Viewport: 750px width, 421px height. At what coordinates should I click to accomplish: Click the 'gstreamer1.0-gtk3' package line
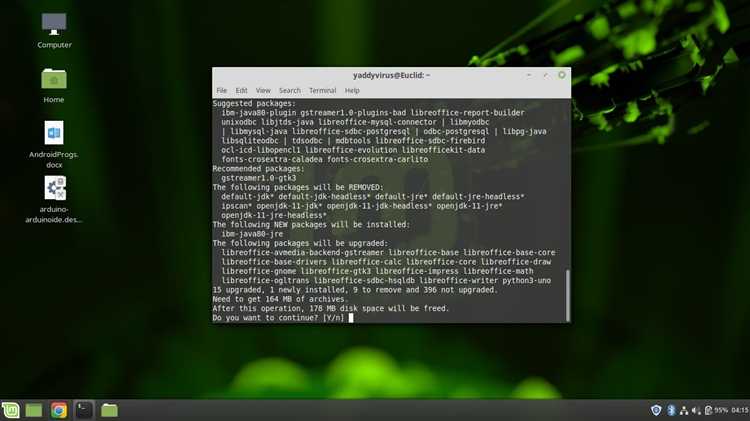click(258, 178)
